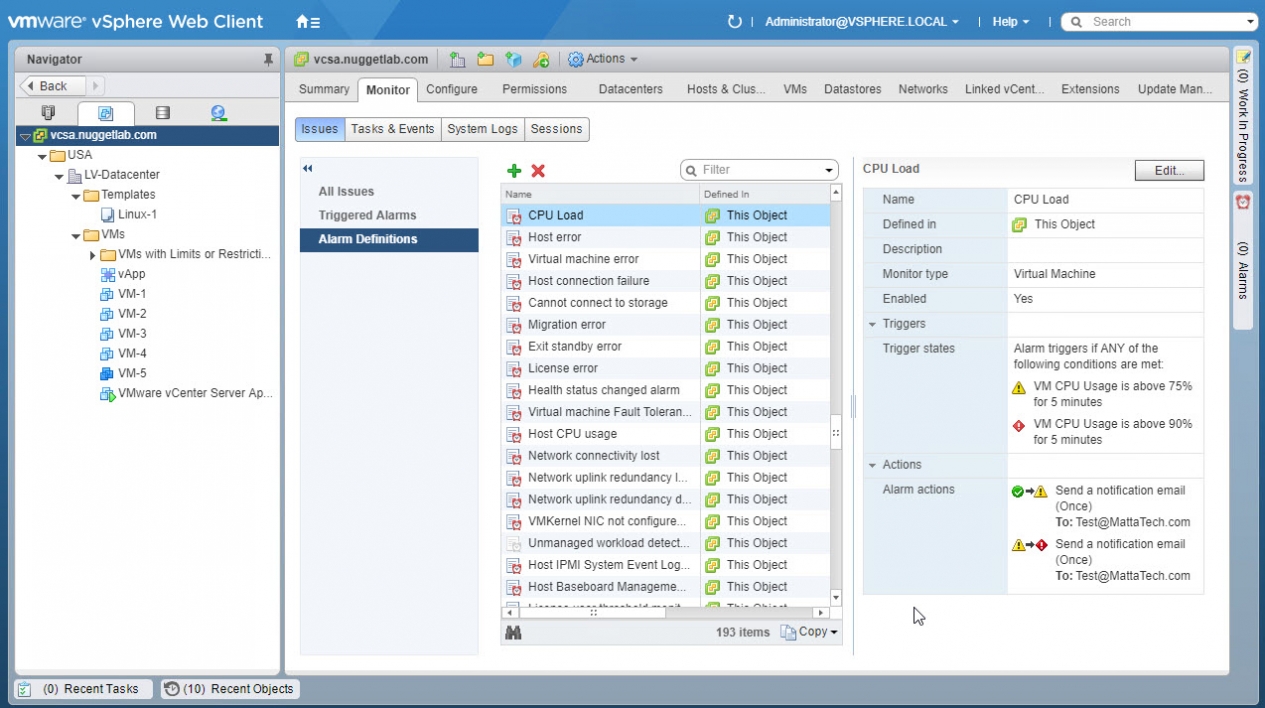
Task: Select the Storage navigator icon
Action: pyautogui.click(x=163, y=113)
